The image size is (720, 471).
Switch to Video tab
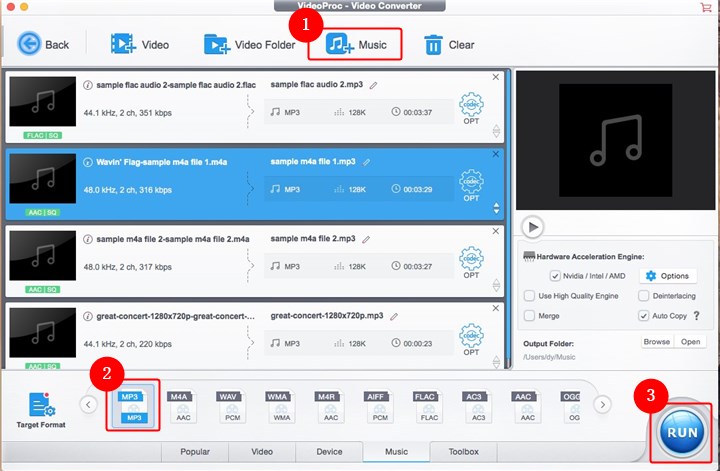tap(262, 452)
